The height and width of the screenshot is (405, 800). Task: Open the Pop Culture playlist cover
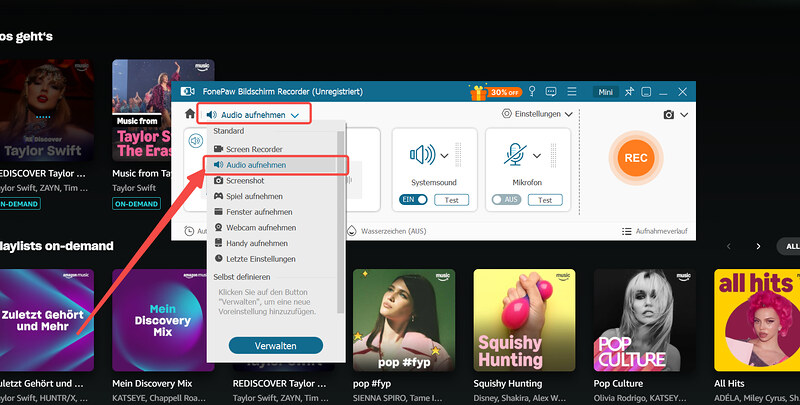[x=645, y=320]
